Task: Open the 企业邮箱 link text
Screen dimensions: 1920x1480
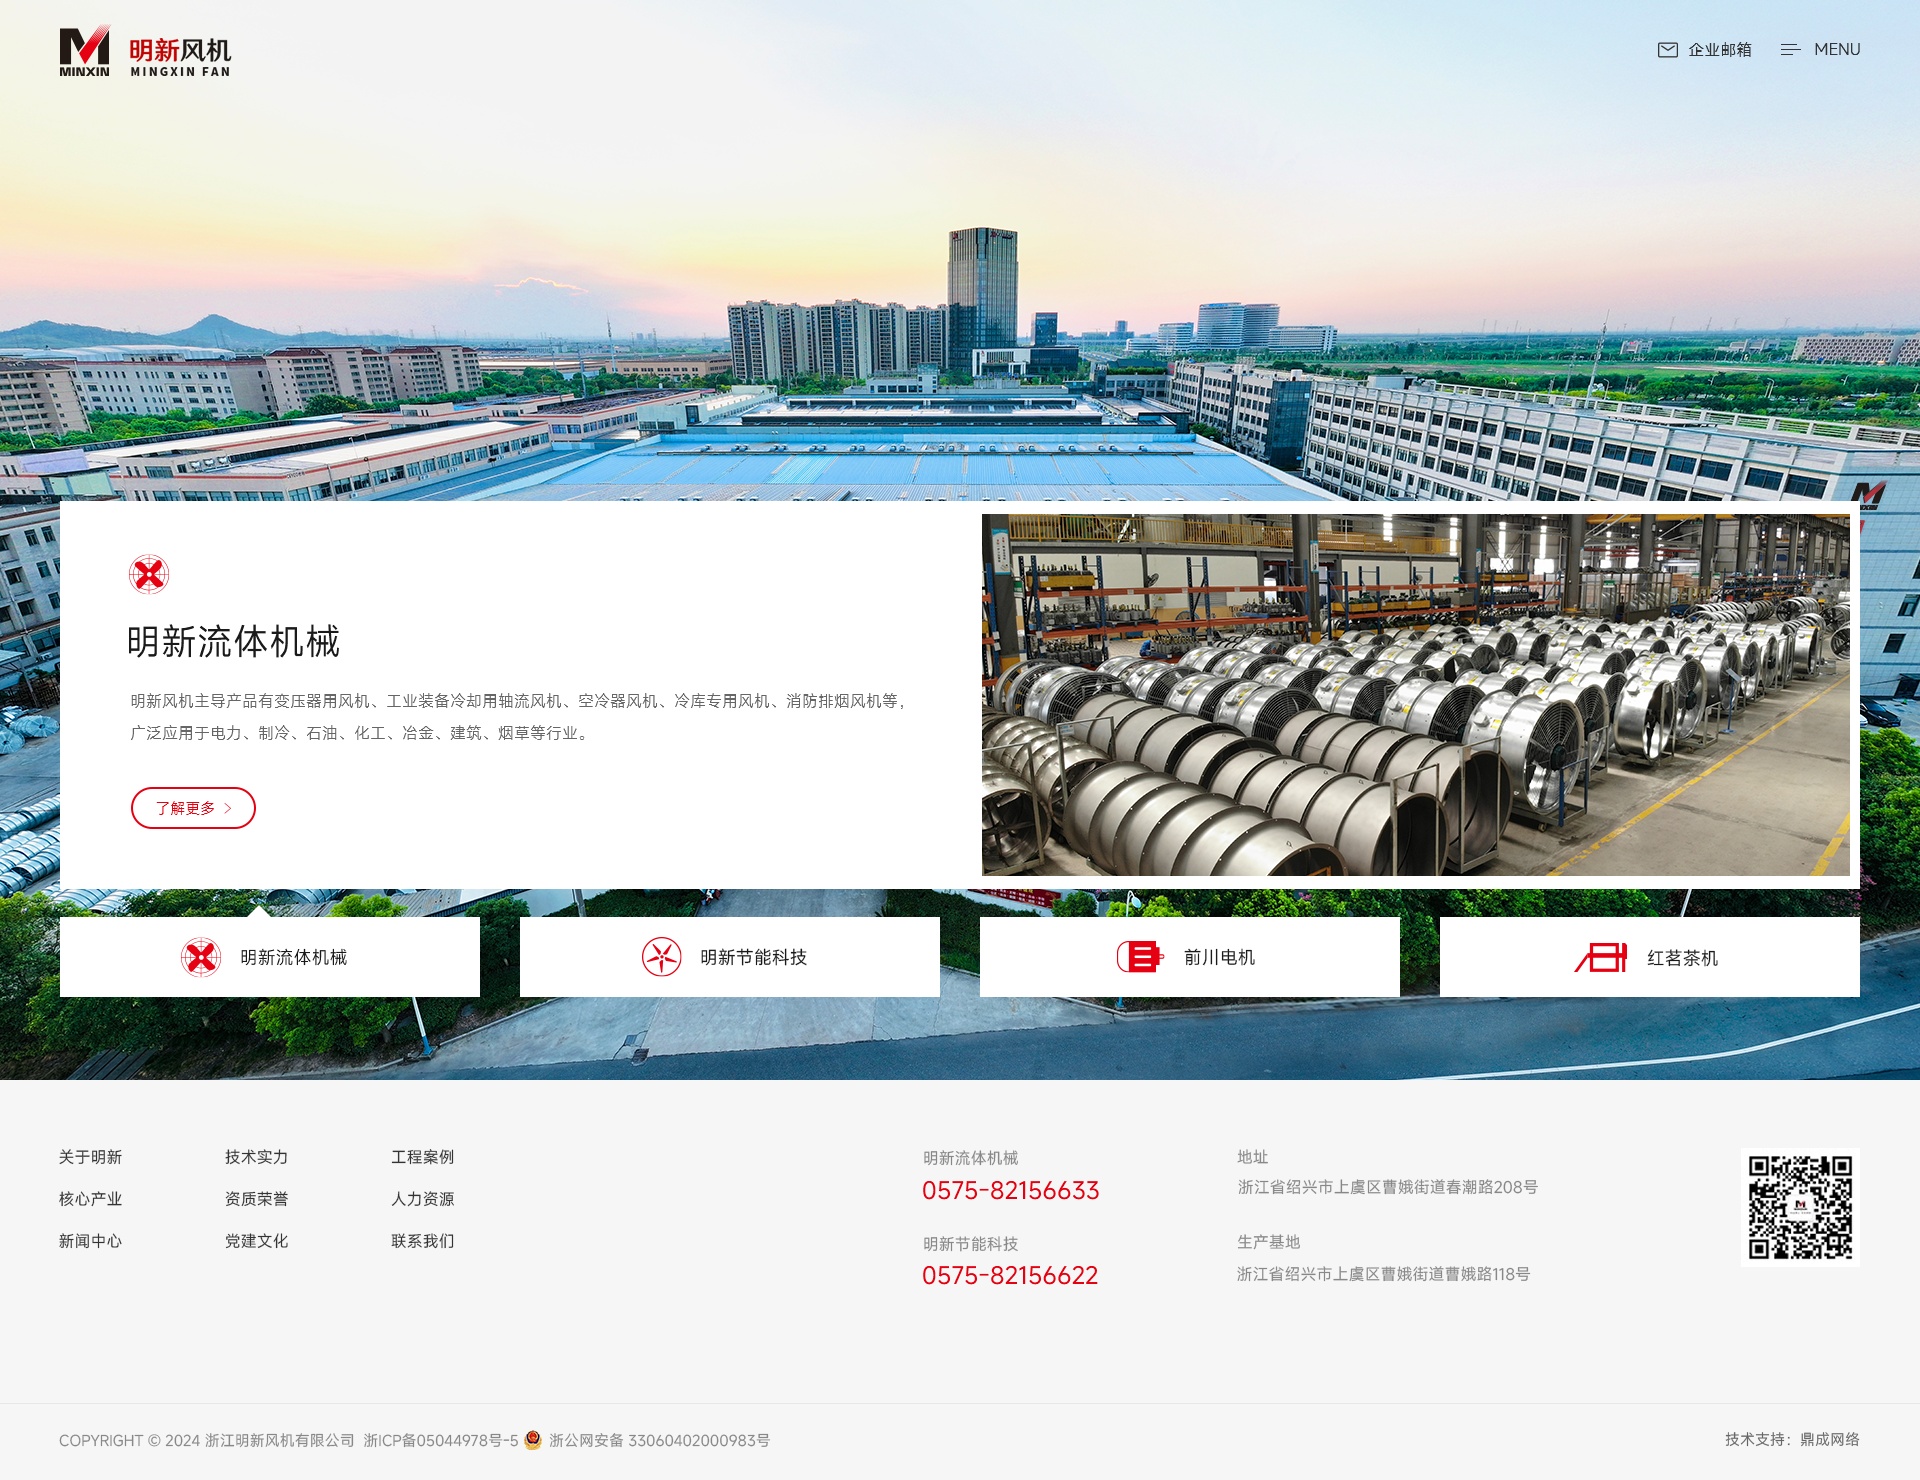Action: pos(1720,50)
